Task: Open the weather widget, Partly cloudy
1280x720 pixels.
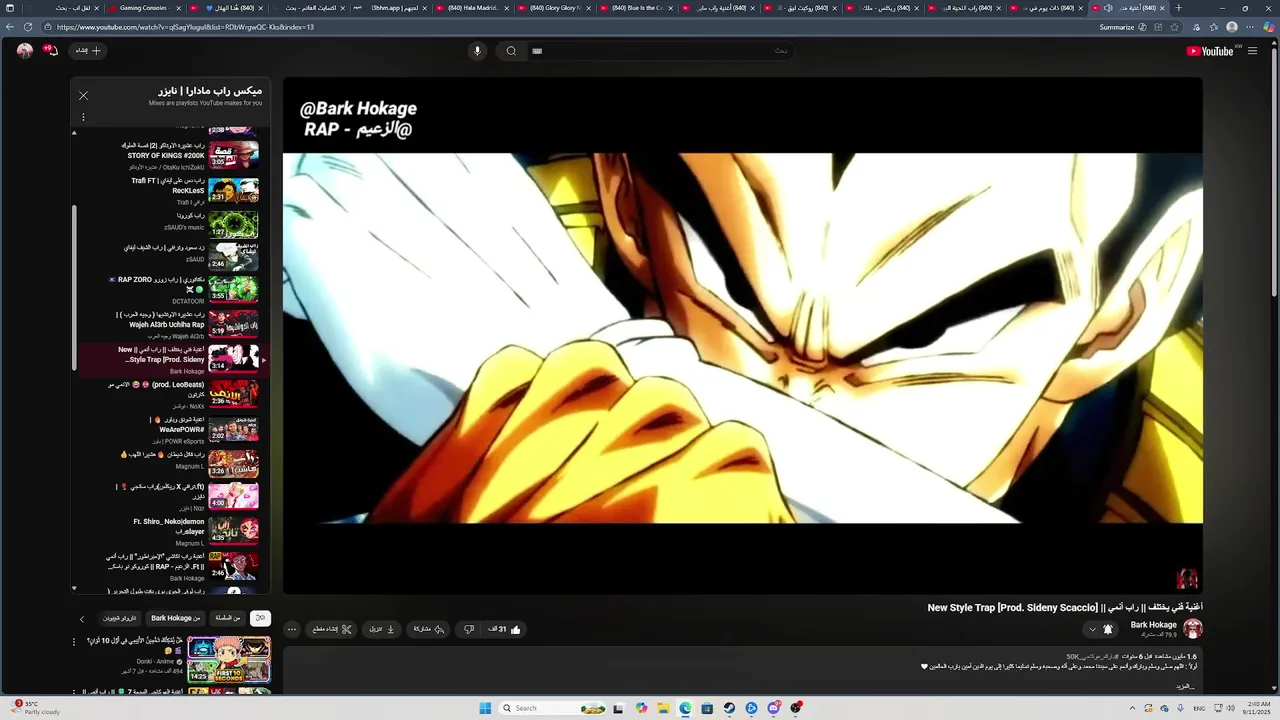Action: click(x=33, y=708)
